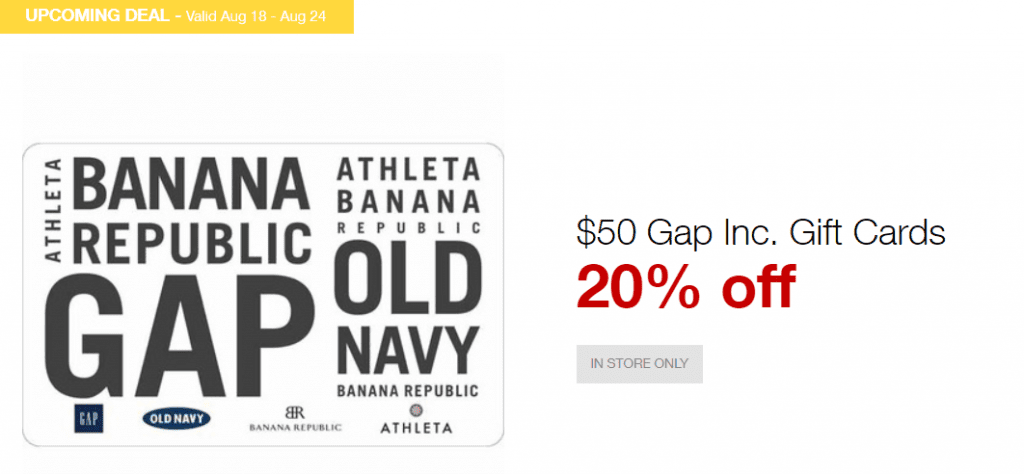Viewport: 1024px width, 474px height.
Task: Click the large OLD NAVY text on card
Action: coord(408,308)
